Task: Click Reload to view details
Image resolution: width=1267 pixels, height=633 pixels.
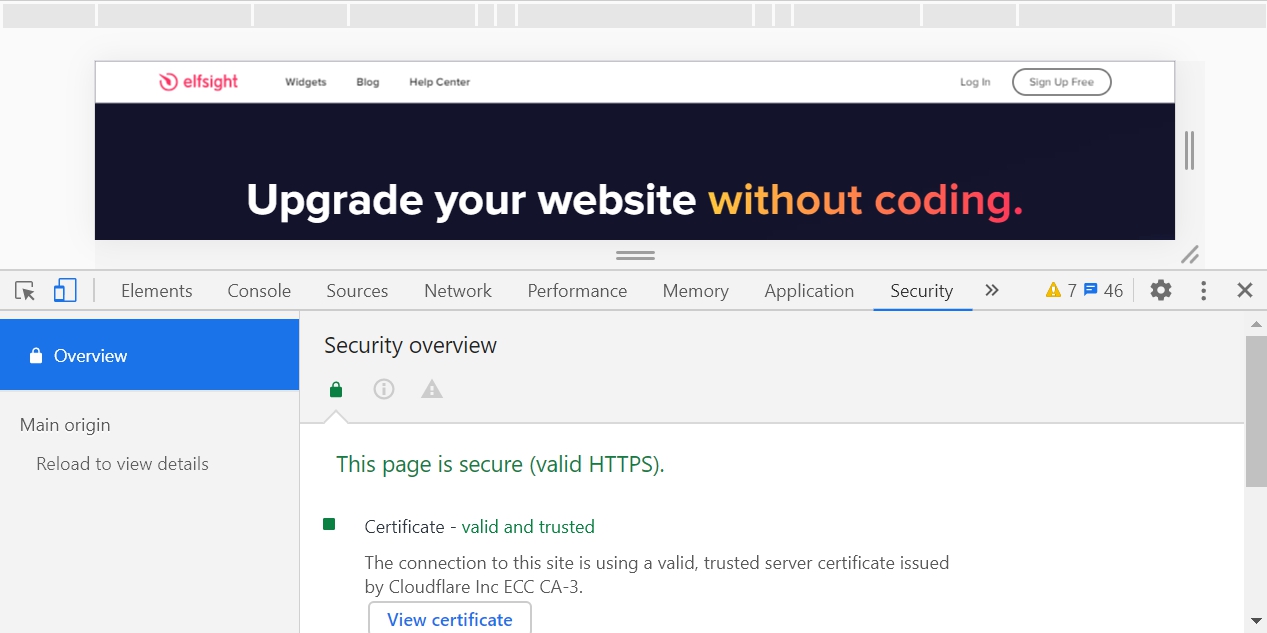Action: pos(121,463)
